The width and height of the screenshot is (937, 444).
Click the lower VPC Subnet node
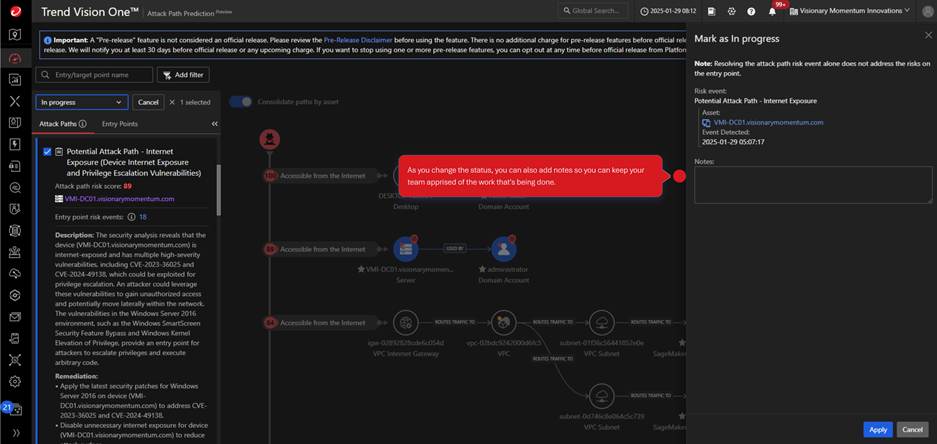point(602,396)
